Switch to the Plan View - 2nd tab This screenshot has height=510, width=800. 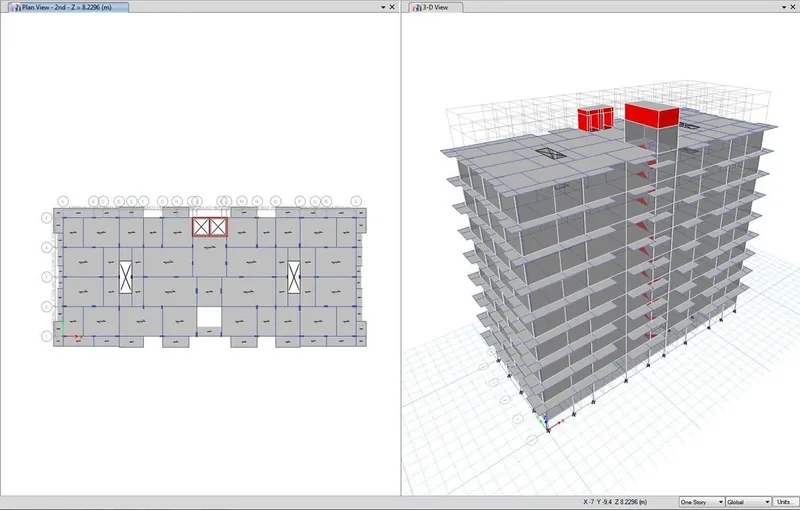point(66,7)
